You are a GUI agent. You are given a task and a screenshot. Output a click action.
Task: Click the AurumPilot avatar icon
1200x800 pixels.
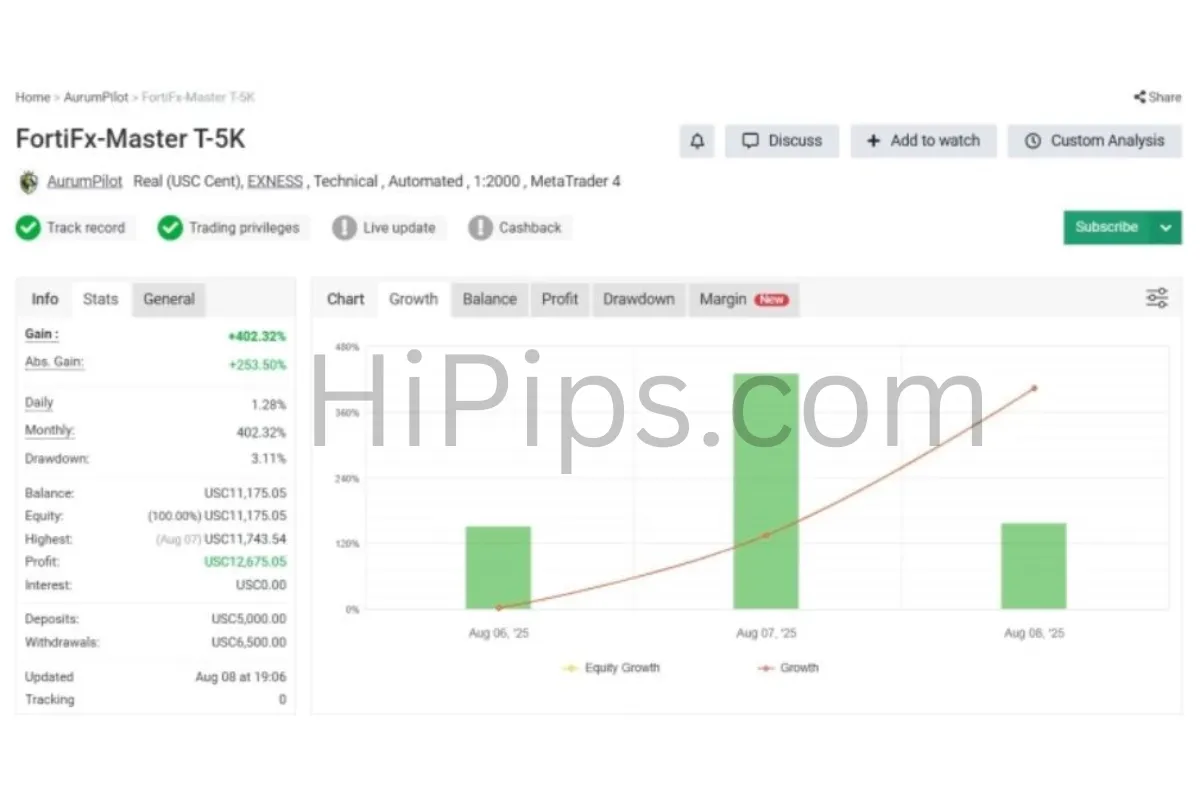click(x=28, y=182)
